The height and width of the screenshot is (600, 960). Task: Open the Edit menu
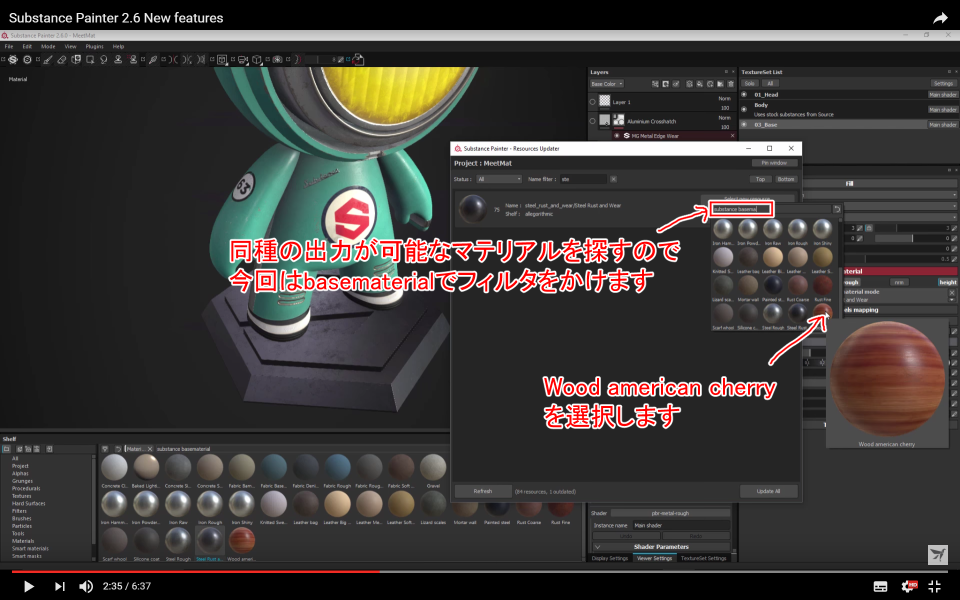[28, 47]
